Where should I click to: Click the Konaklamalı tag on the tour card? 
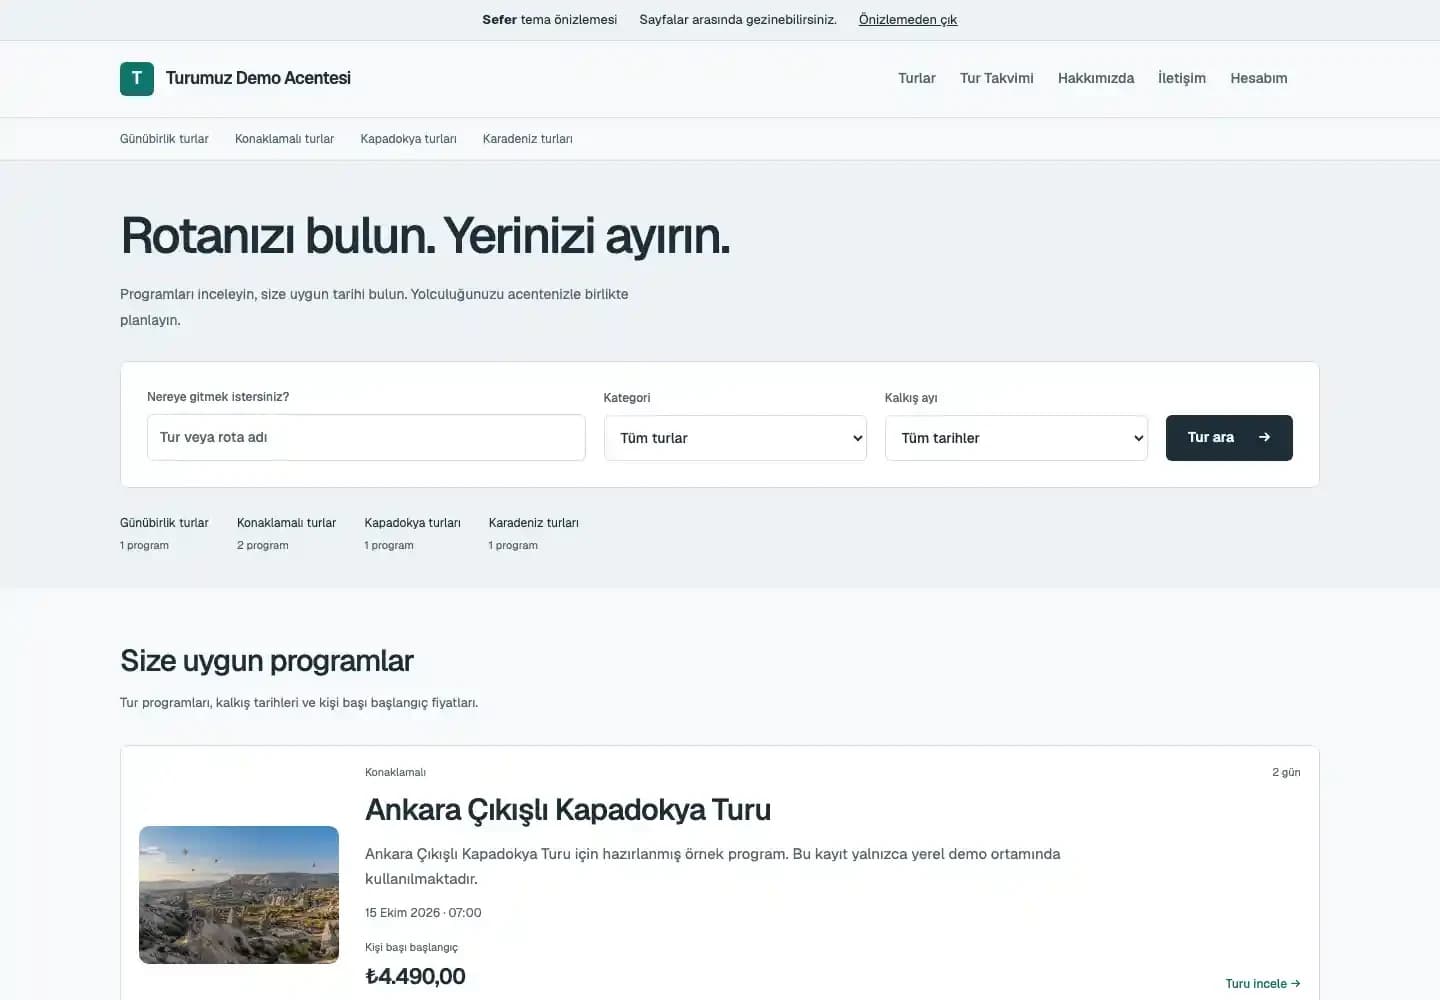click(x=395, y=772)
